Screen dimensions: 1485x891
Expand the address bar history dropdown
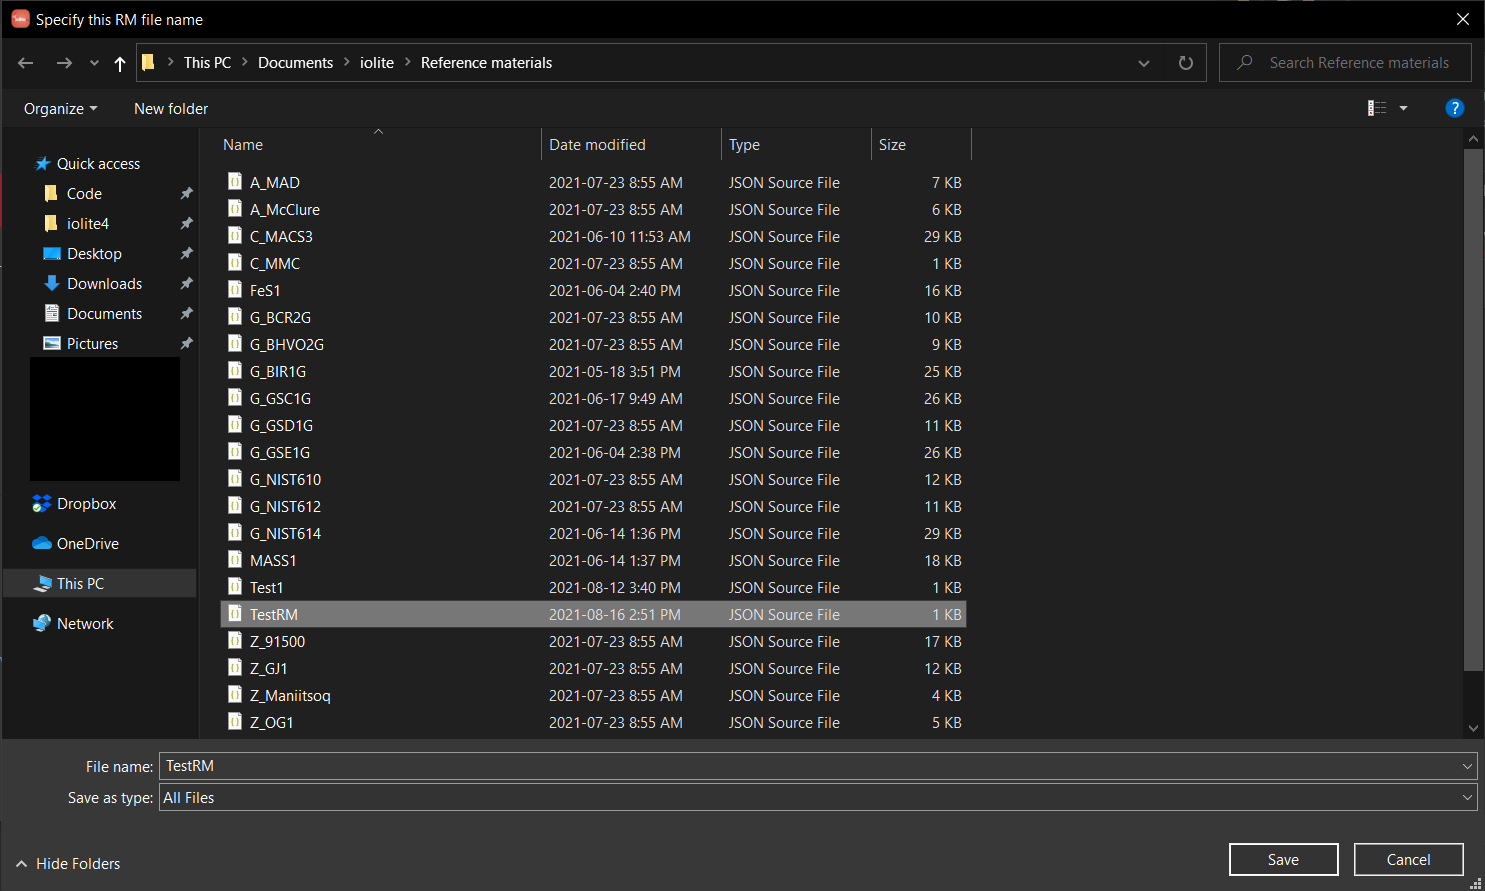[x=1144, y=63]
